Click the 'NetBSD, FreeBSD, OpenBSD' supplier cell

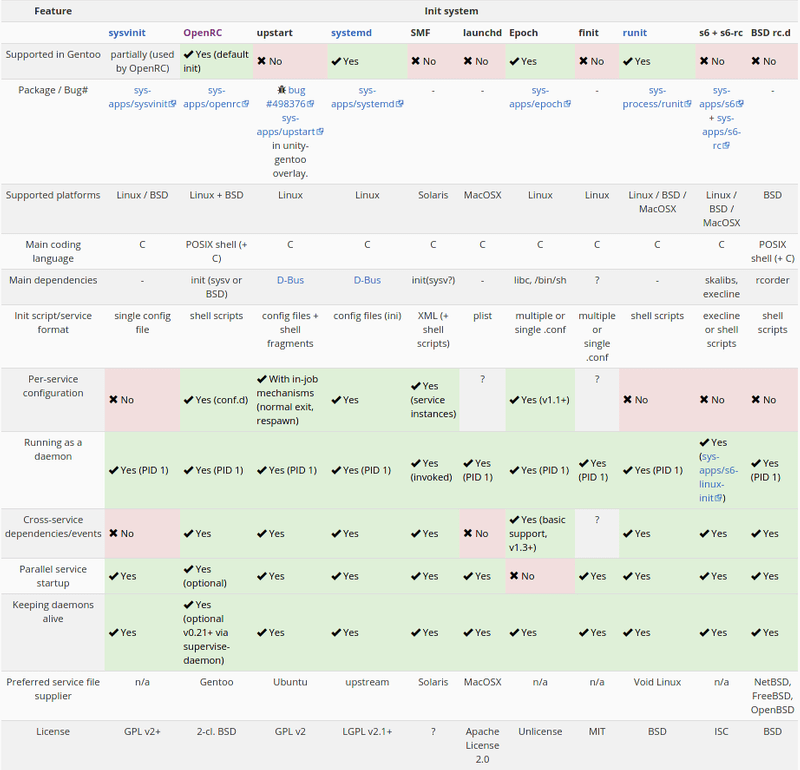[x=772, y=696]
